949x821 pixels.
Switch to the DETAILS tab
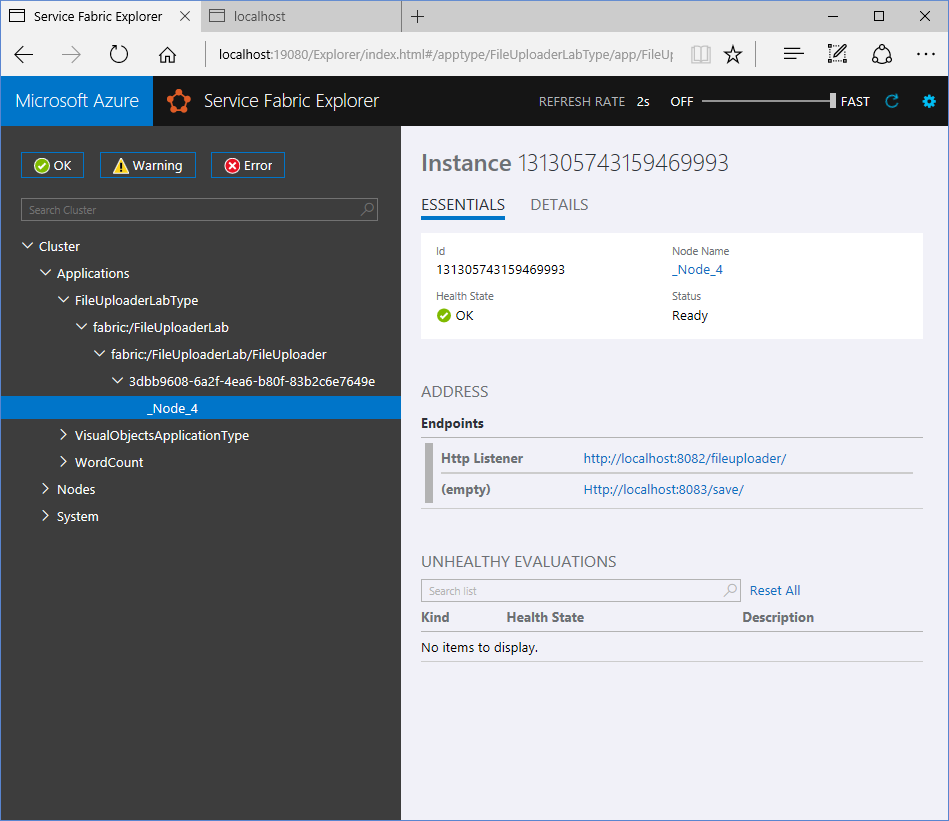pyautogui.click(x=559, y=205)
